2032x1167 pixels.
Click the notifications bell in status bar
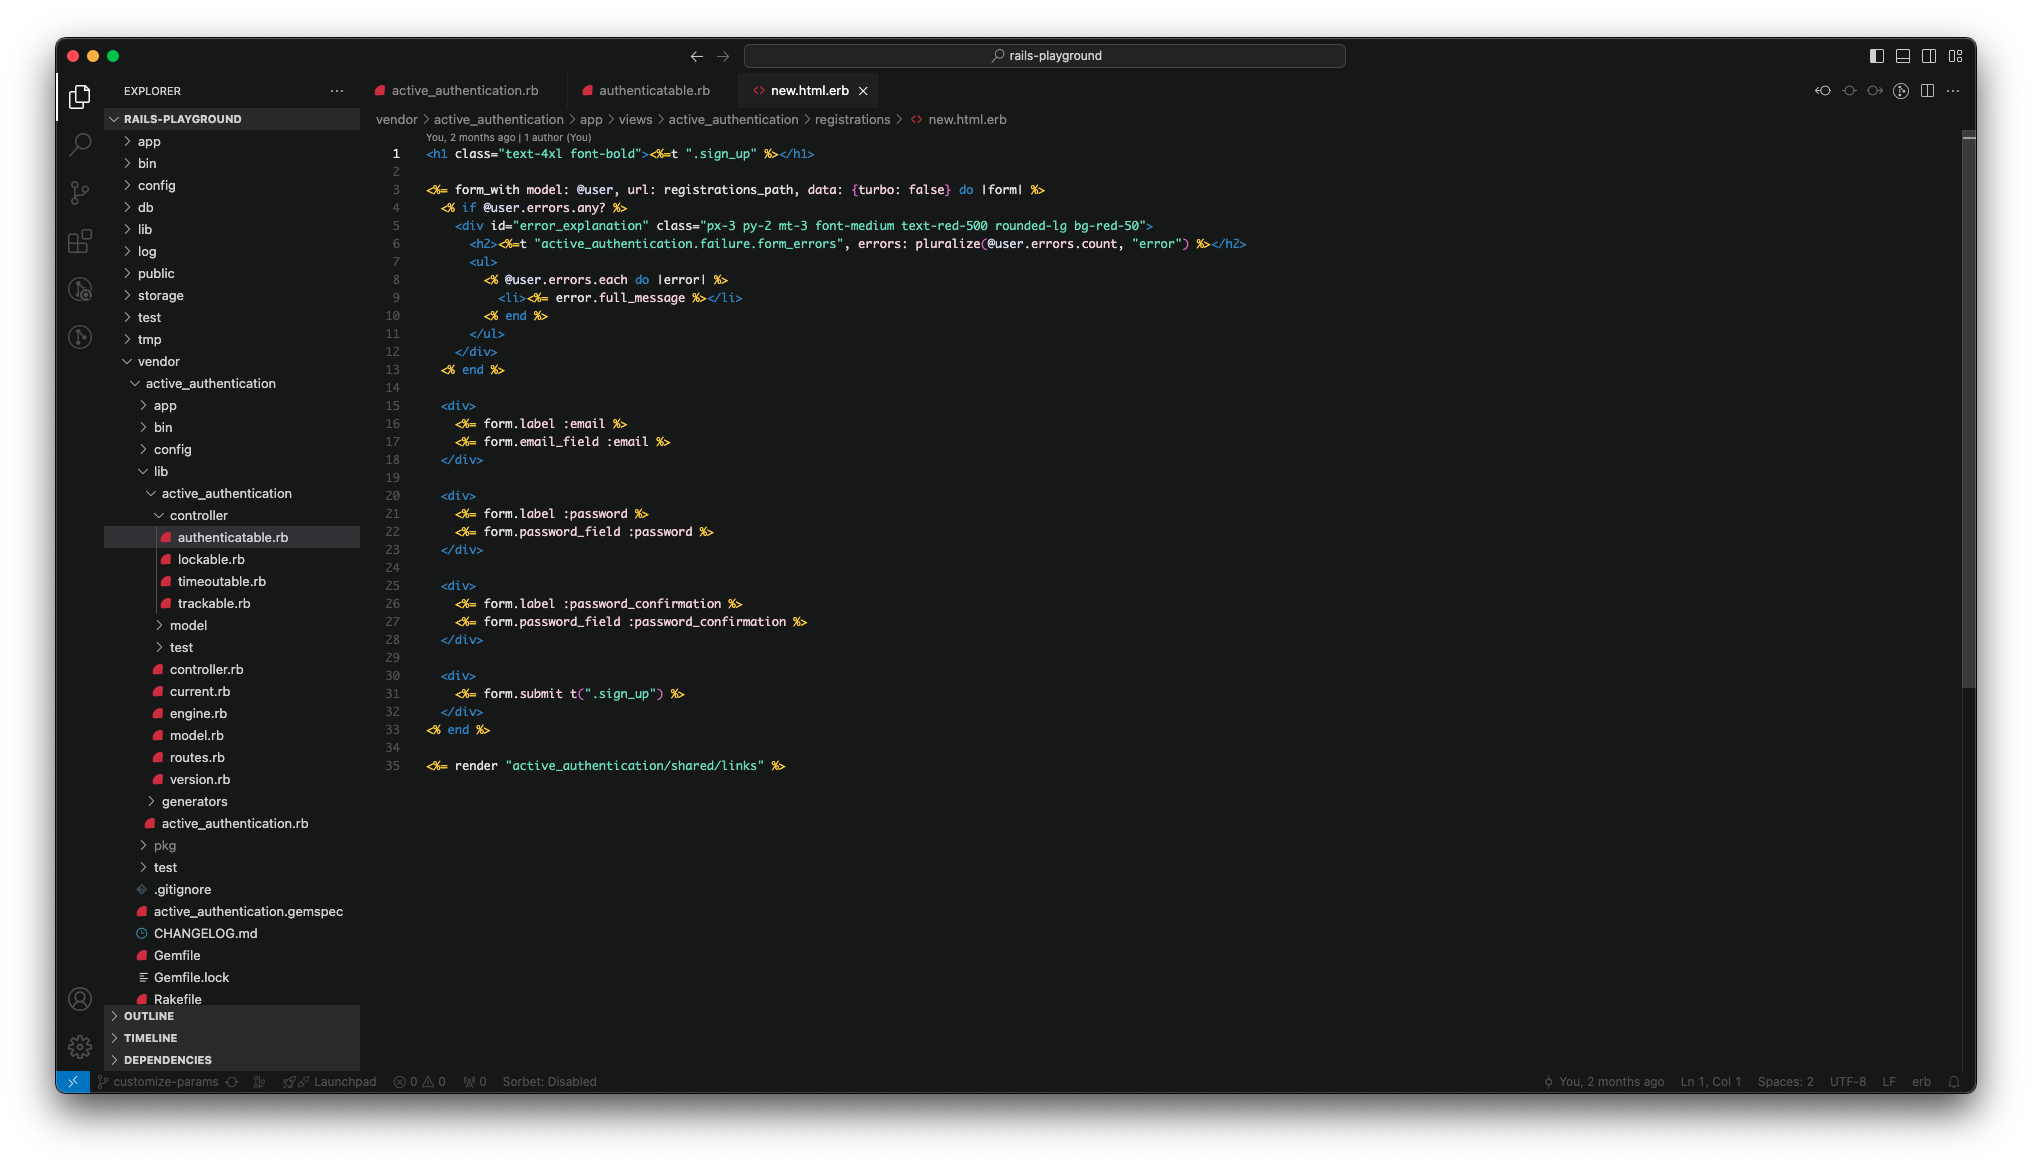1954,1082
